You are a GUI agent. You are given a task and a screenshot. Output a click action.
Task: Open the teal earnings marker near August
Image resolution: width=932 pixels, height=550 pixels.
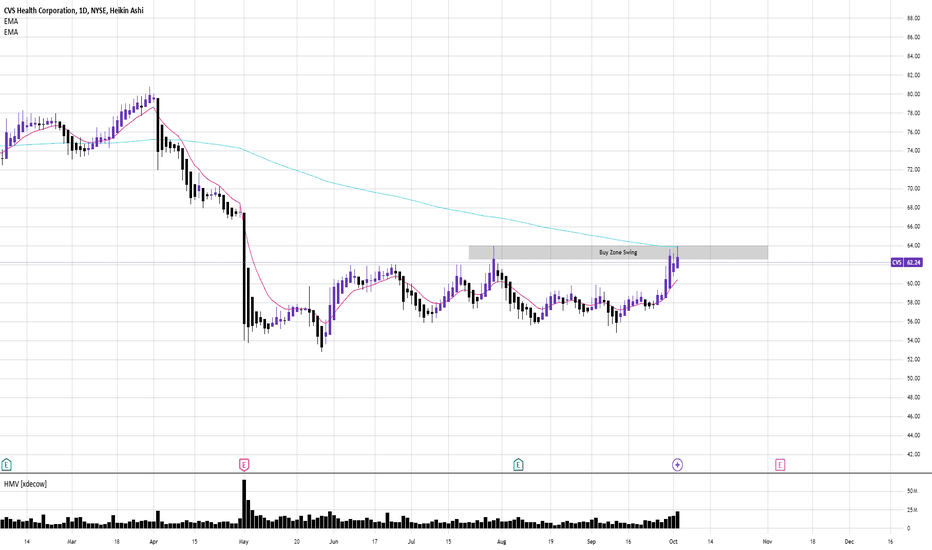coord(518,464)
